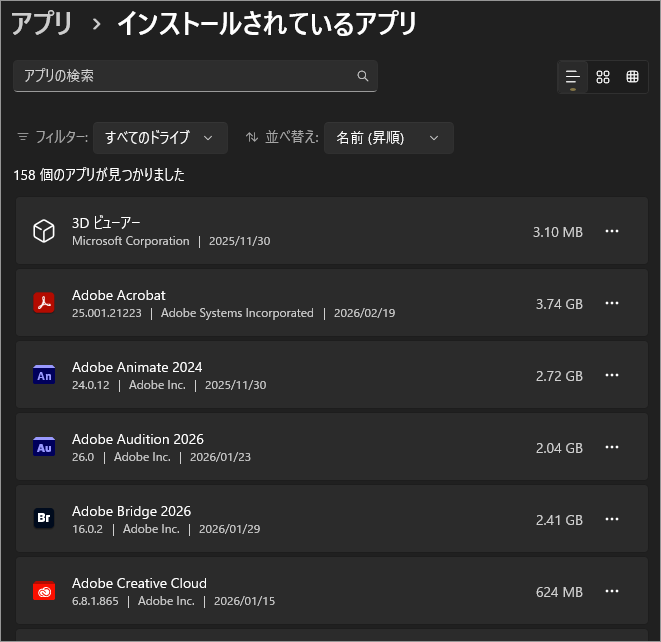Screen dimensions: 661x642
Task: Click the アプリの検索 search field
Action: [185, 76]
